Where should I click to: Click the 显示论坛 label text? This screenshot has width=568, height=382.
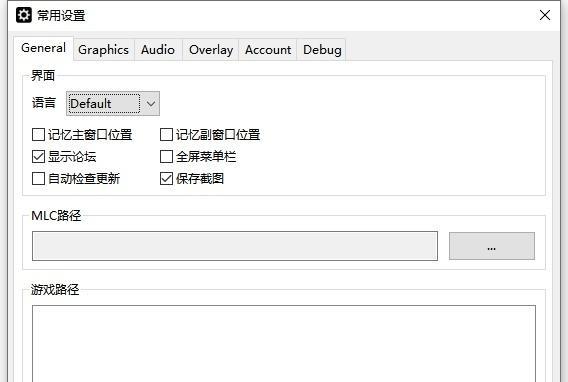click(x=72, y=156)
